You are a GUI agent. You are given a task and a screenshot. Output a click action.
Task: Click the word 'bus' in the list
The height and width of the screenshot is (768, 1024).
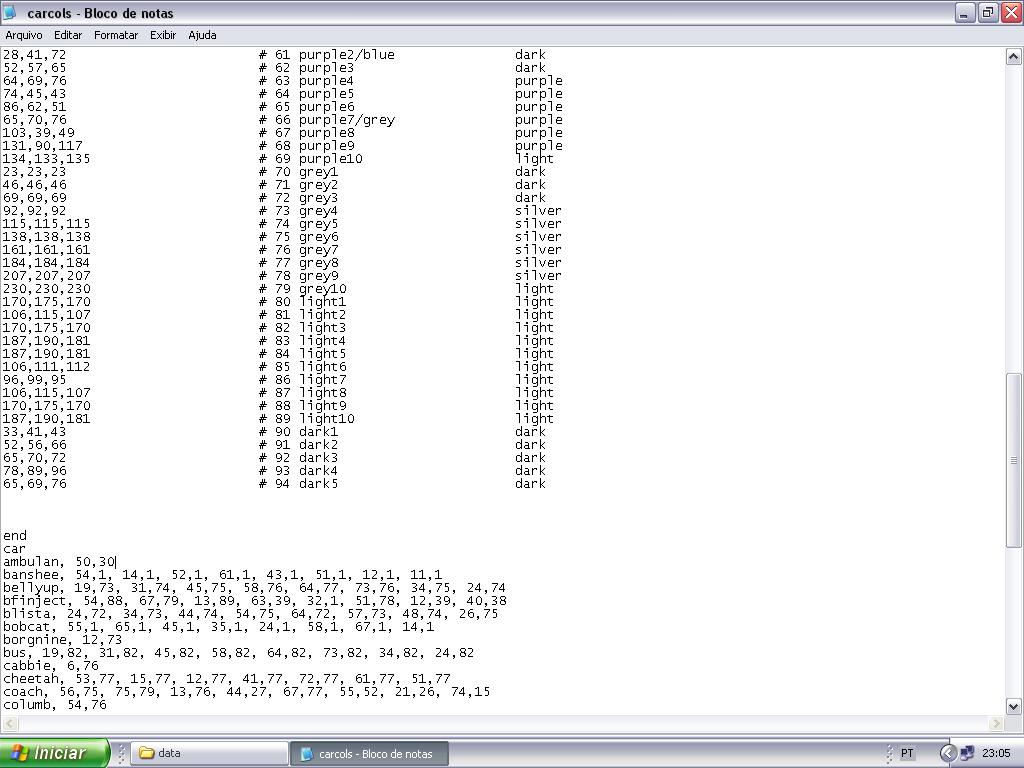[x=14, y=653]
